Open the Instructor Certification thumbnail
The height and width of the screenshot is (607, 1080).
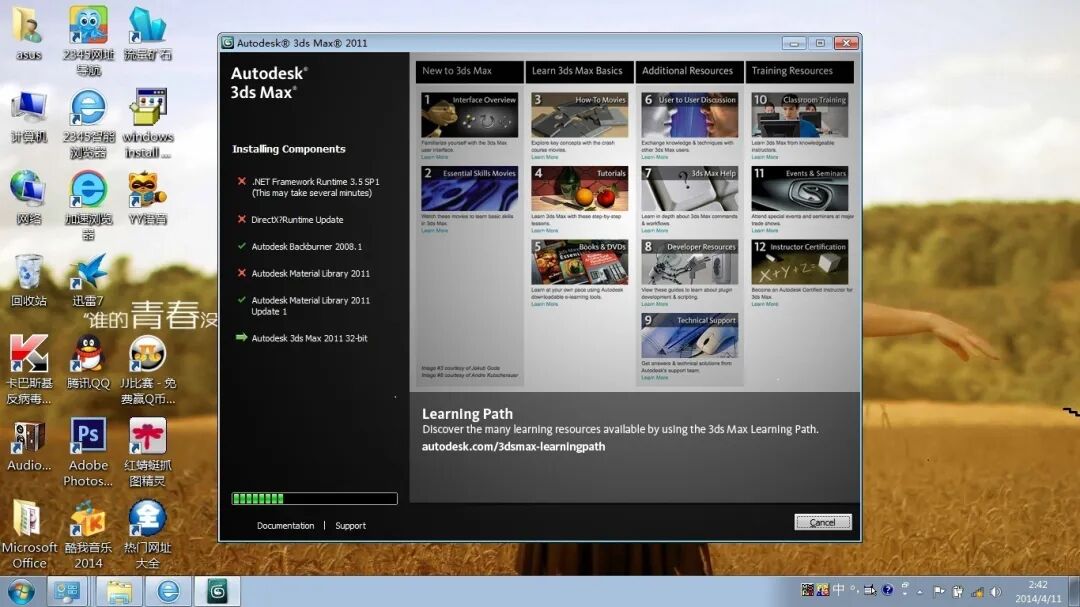point(800,262)
